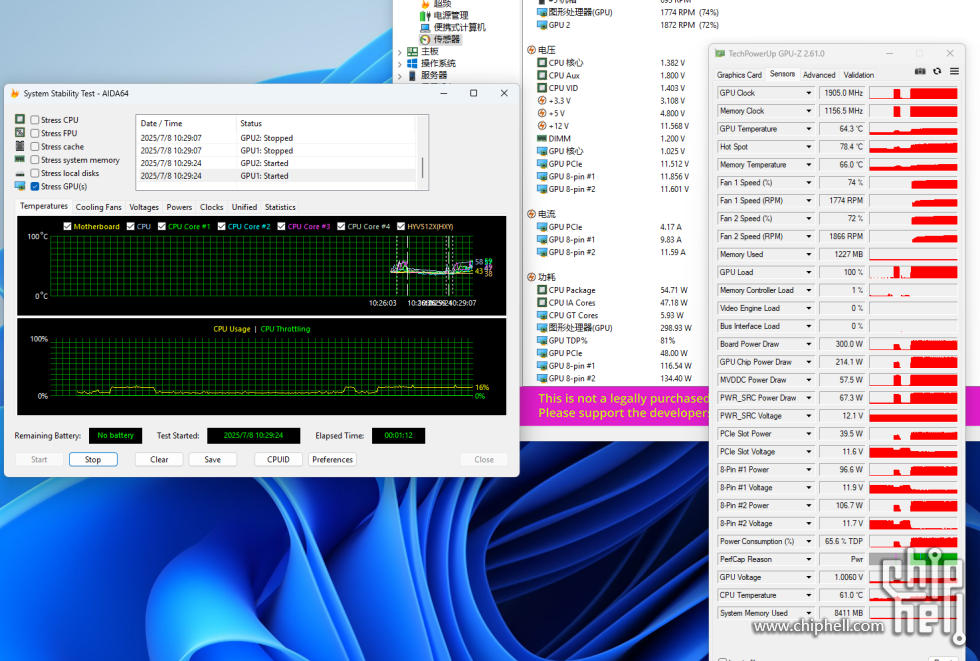
Task: Click the DIMM memory icon in voltage list
Action: pyautogui.click(x=542, y=139)
